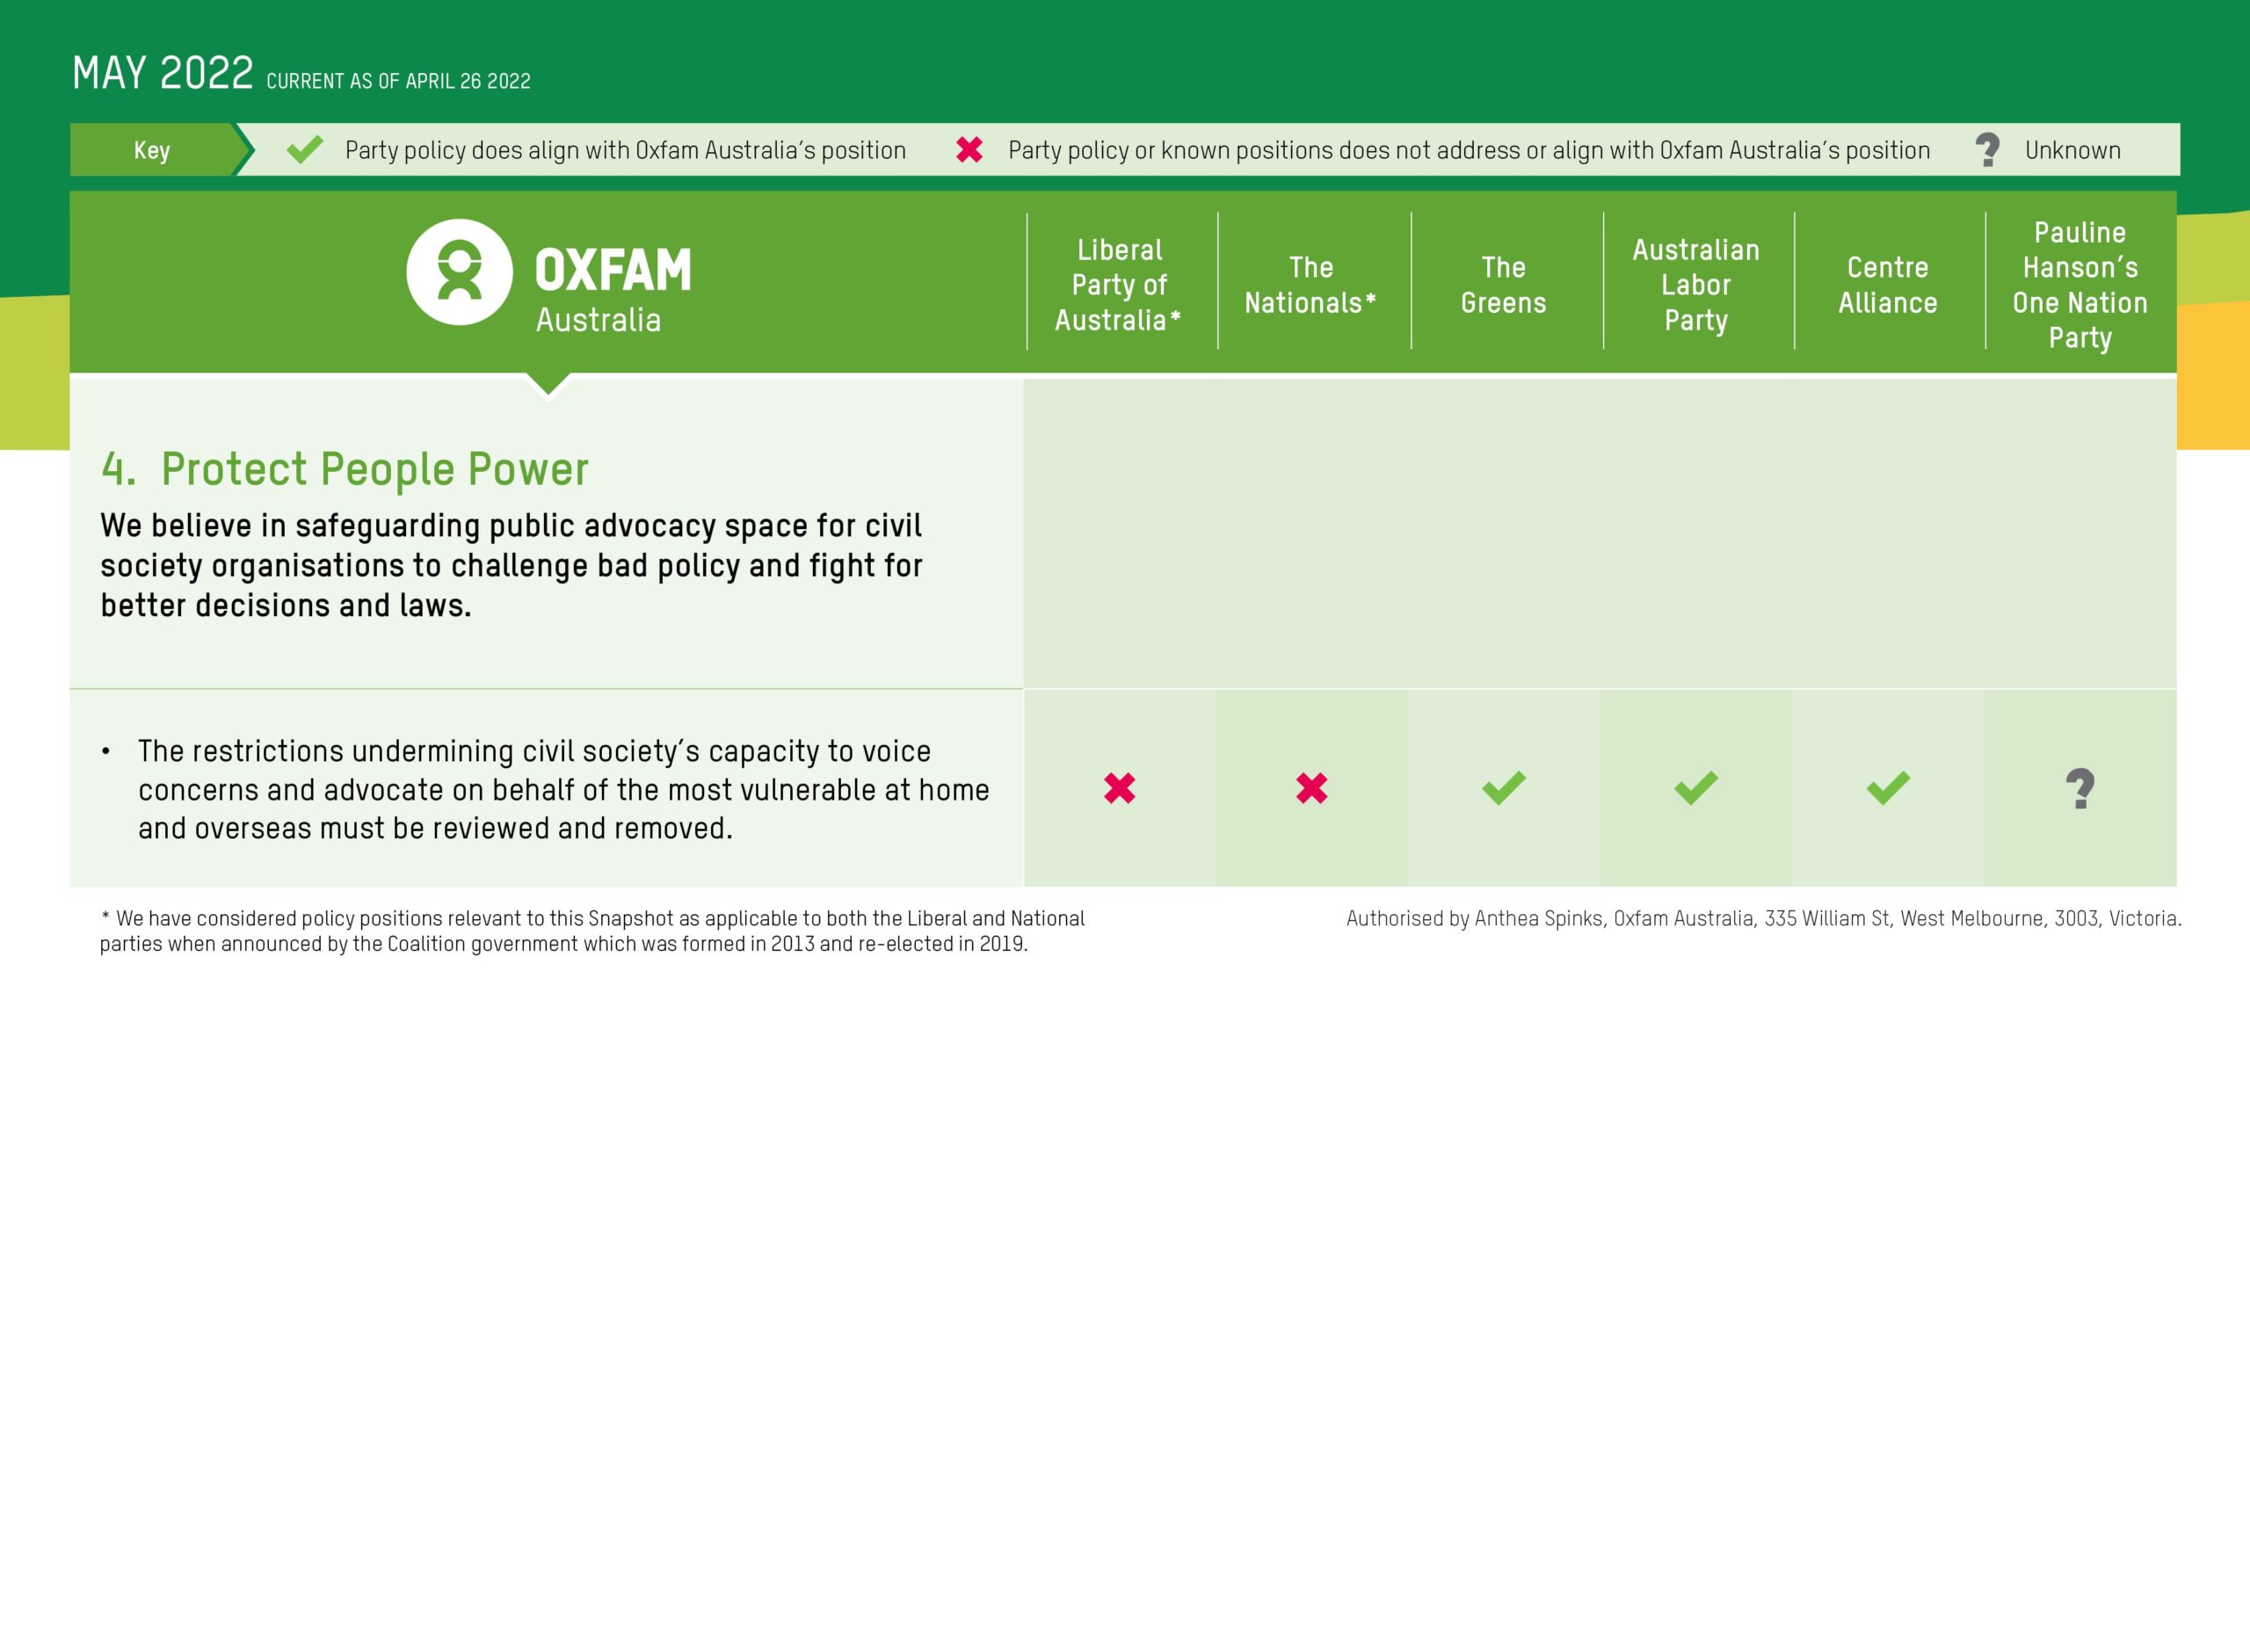Click 'Australia' under the OXFAM wordmark
Image resolution: width=2250 pixels, height=1652 pixels.
coord(598,320)
